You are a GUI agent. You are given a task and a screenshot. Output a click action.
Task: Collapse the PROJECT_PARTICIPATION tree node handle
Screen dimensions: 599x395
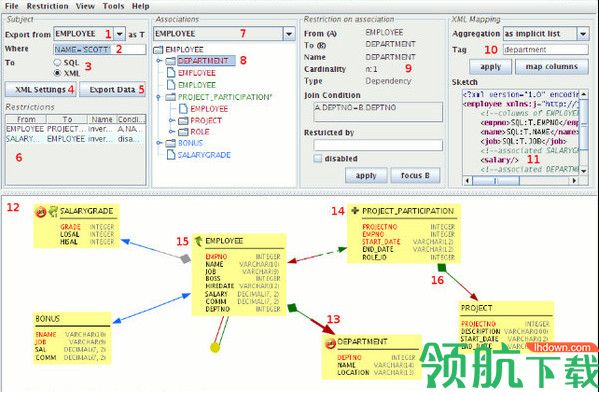click(x=158, y=97)
